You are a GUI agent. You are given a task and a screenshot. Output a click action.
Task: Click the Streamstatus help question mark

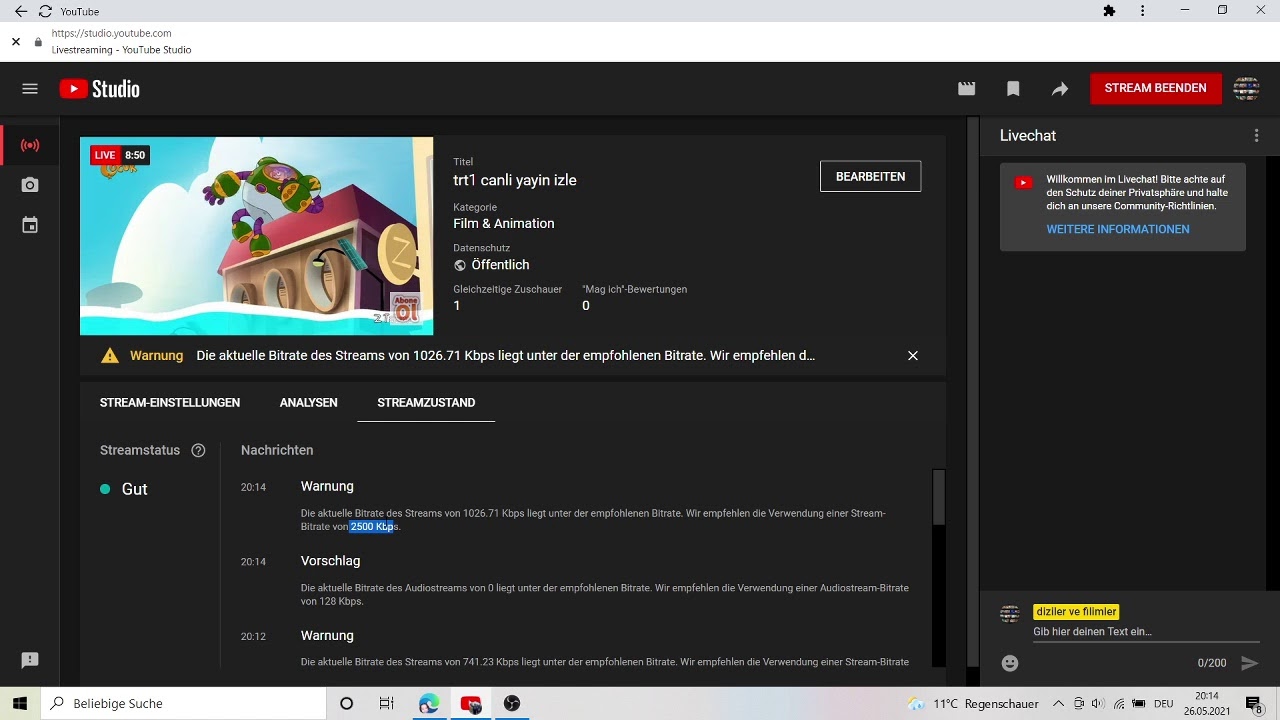[x=198, y=450]
